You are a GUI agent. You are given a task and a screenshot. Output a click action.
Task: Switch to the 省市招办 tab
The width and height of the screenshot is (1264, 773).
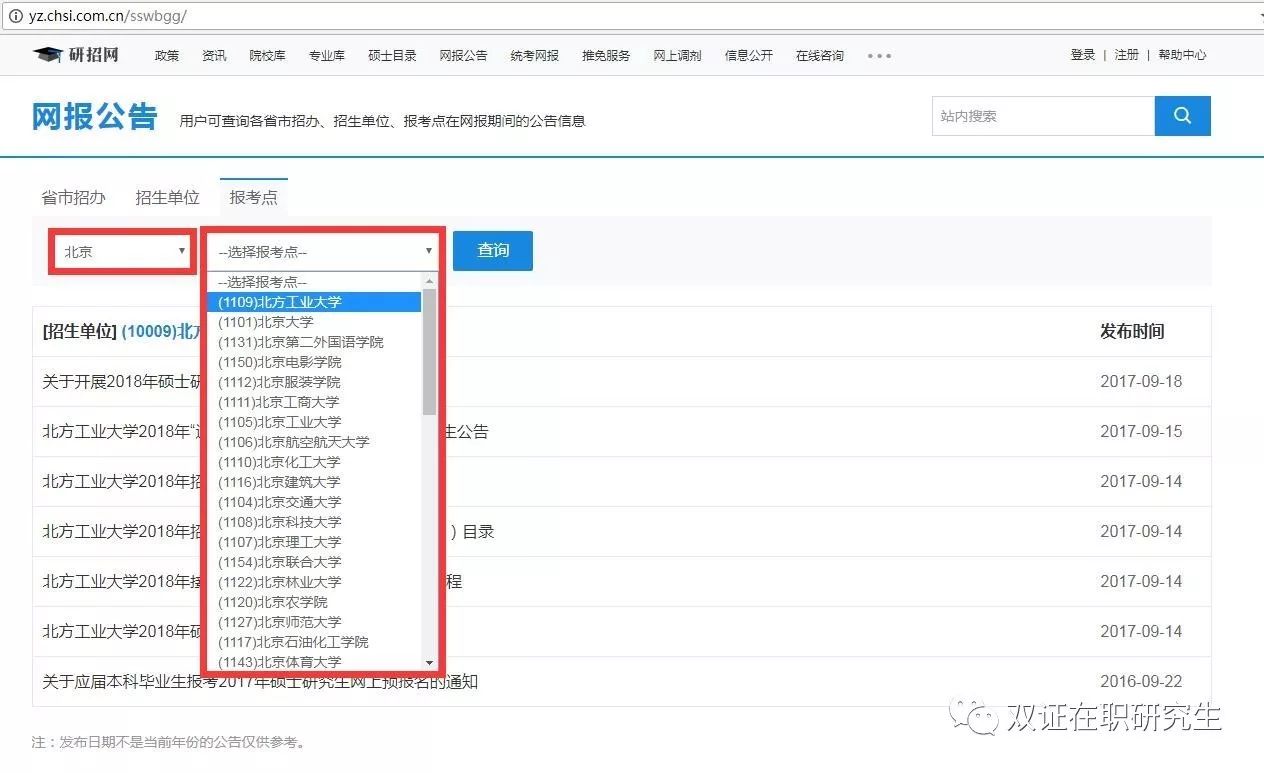point(73,197)
